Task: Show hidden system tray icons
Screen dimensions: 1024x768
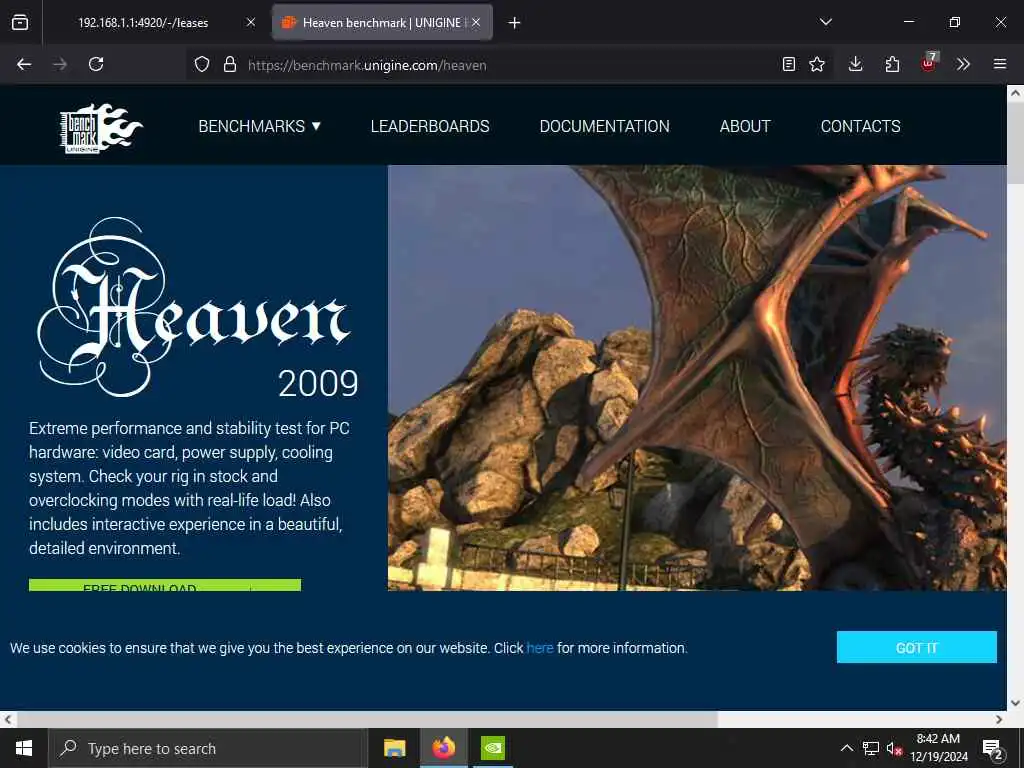Action: pyautogui.click(x=846, y=748)
